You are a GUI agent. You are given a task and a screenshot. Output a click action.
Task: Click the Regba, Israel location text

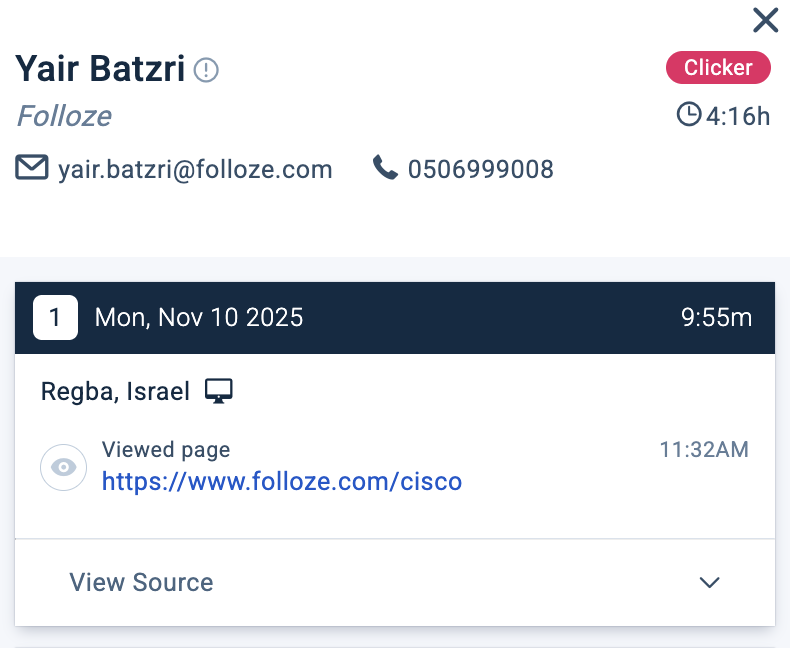coord(115,391)
